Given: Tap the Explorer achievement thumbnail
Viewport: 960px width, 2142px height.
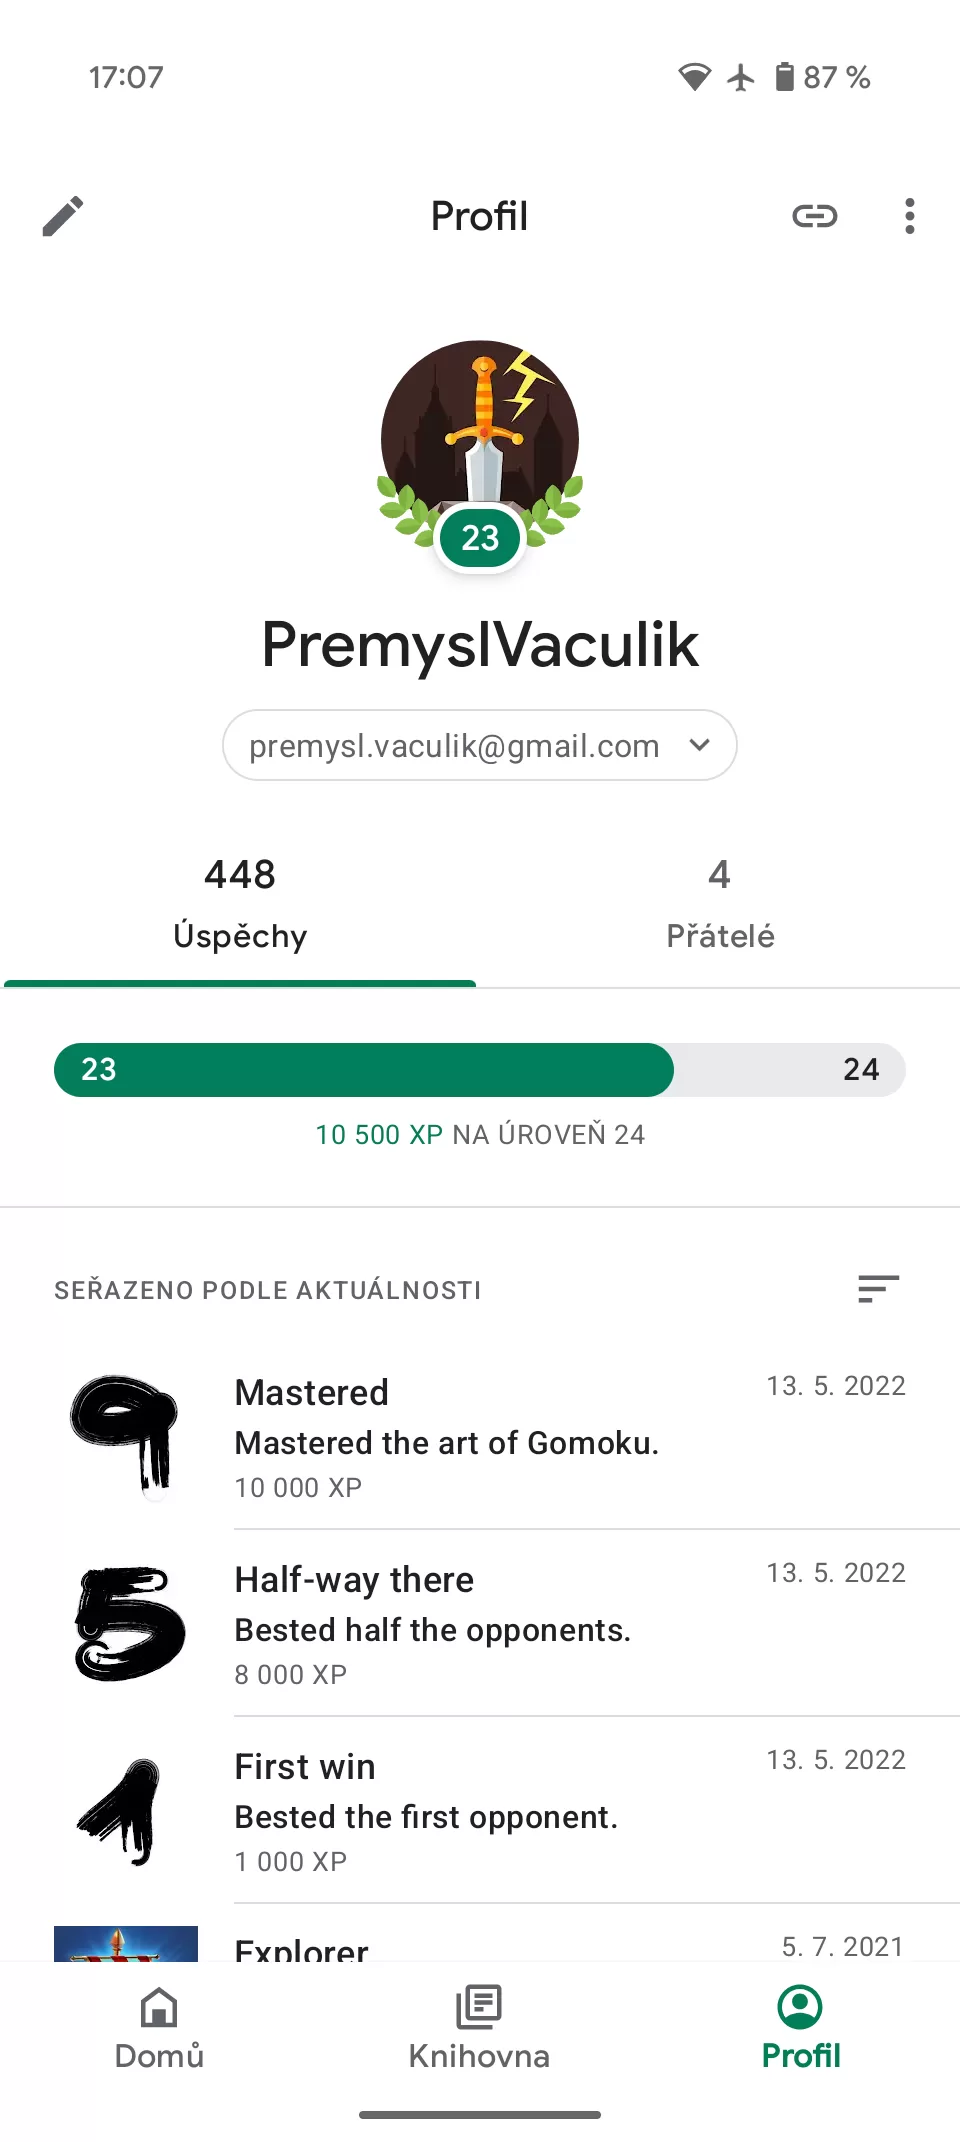Looking at the screenshot, I should pyautogui.click(x=125, y=1943).
